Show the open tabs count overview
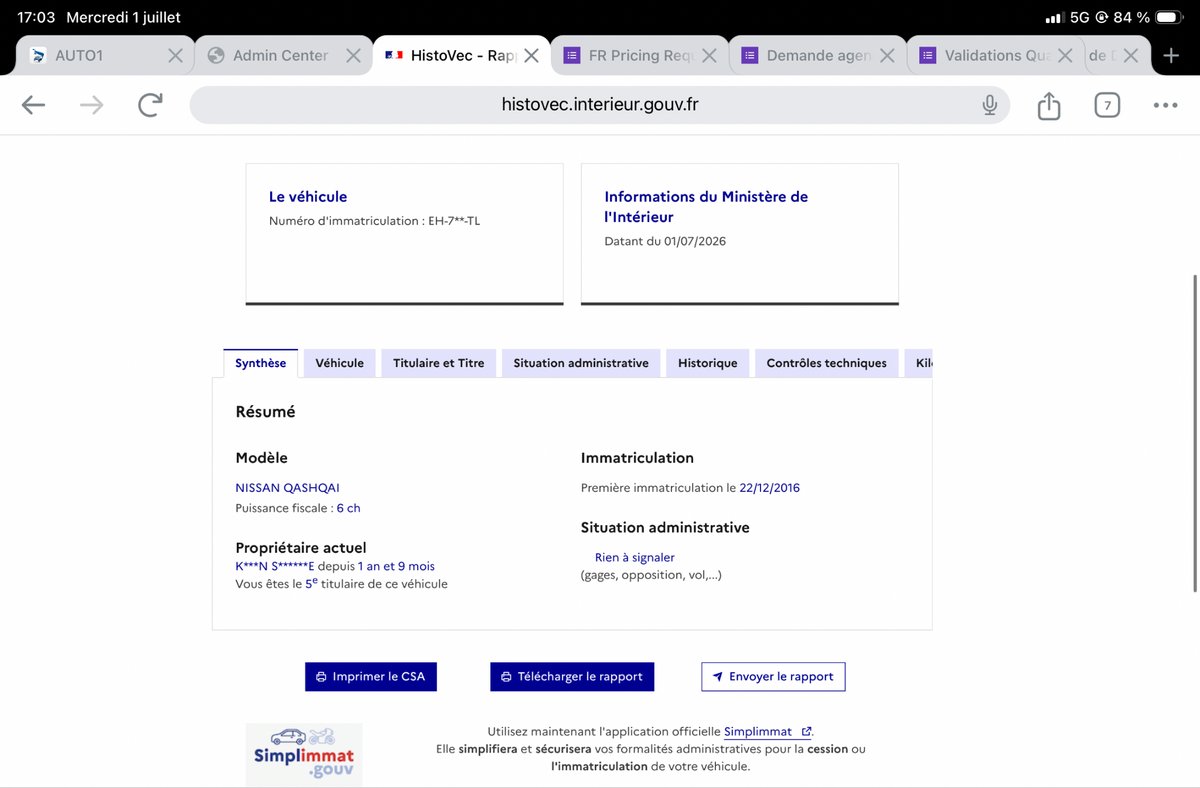Viewport: 1200px width, 788px height. tap(1107, 105)
